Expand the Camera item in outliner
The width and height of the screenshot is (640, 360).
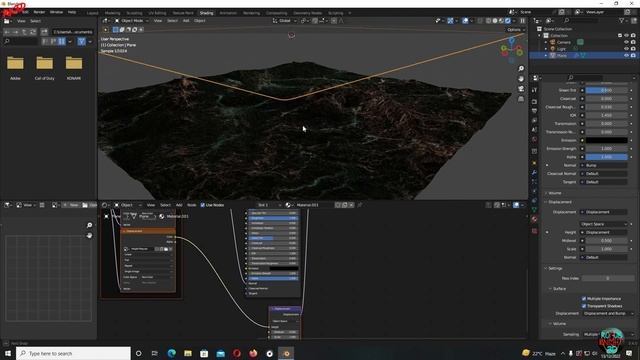coord(546,42)
